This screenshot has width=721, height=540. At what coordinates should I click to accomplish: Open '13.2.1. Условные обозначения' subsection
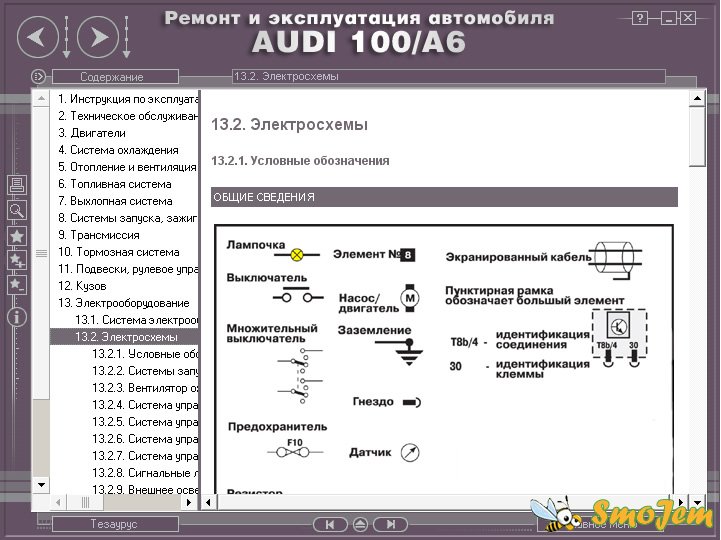tap(145, 354)
